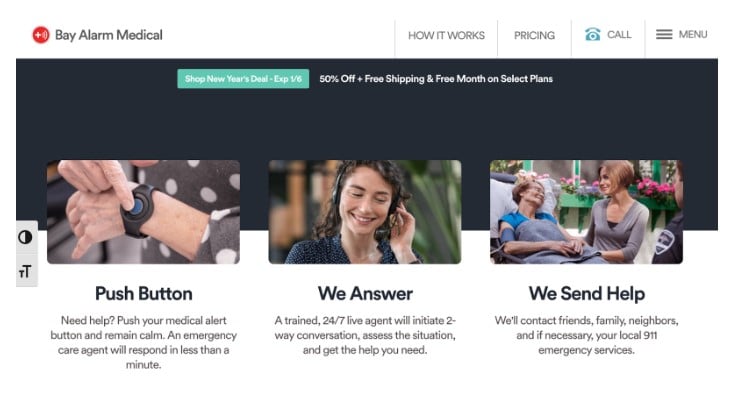Select the wrist button press photo
This screenshot has height=417, width=741.
point(143,212)
